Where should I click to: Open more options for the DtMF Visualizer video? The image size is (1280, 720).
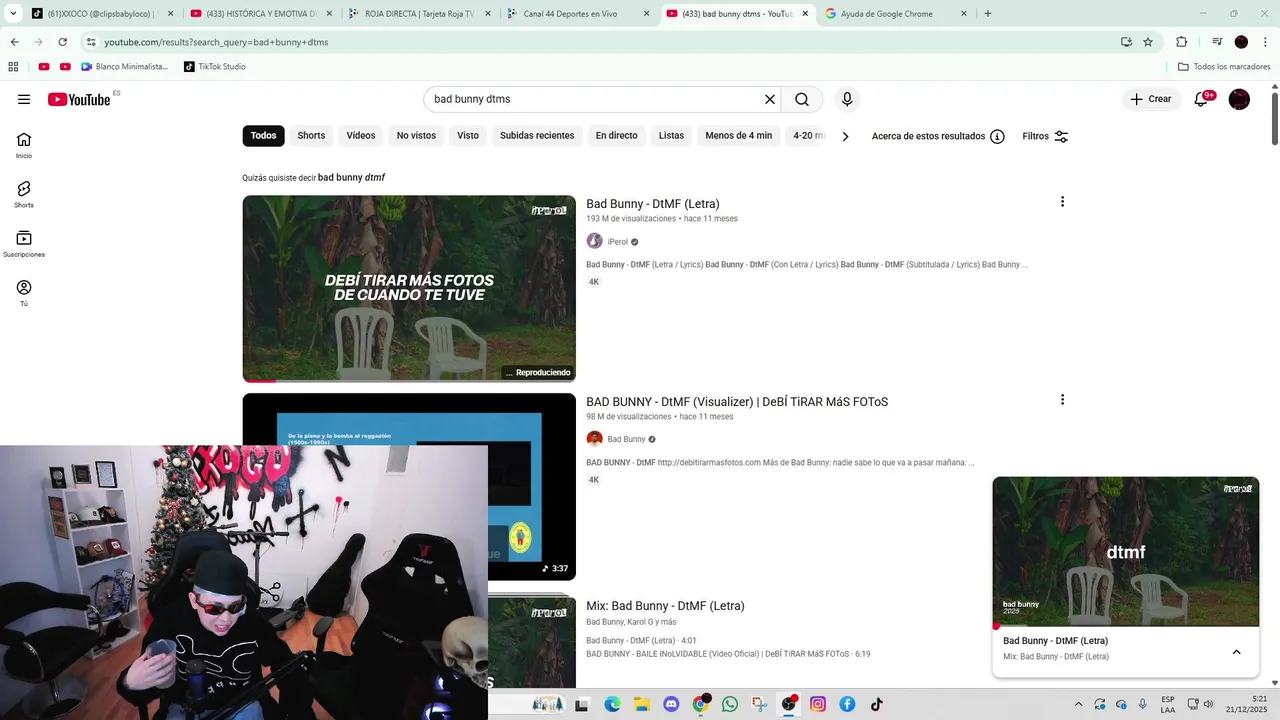pos(1062,400)
